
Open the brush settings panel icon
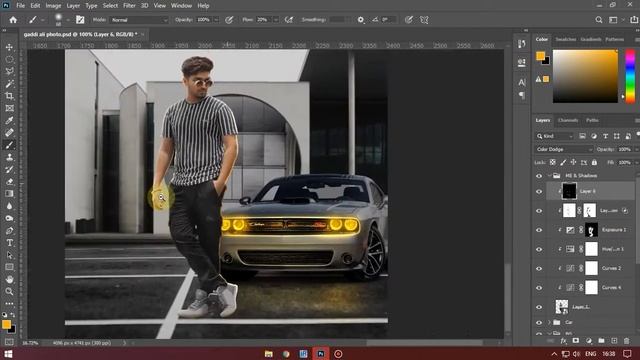(x=80, y=20)
